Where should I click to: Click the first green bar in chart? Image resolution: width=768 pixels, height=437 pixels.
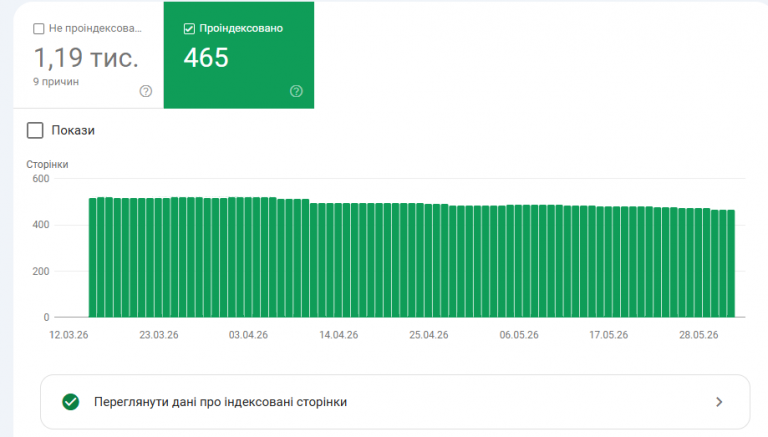point(93,258)
